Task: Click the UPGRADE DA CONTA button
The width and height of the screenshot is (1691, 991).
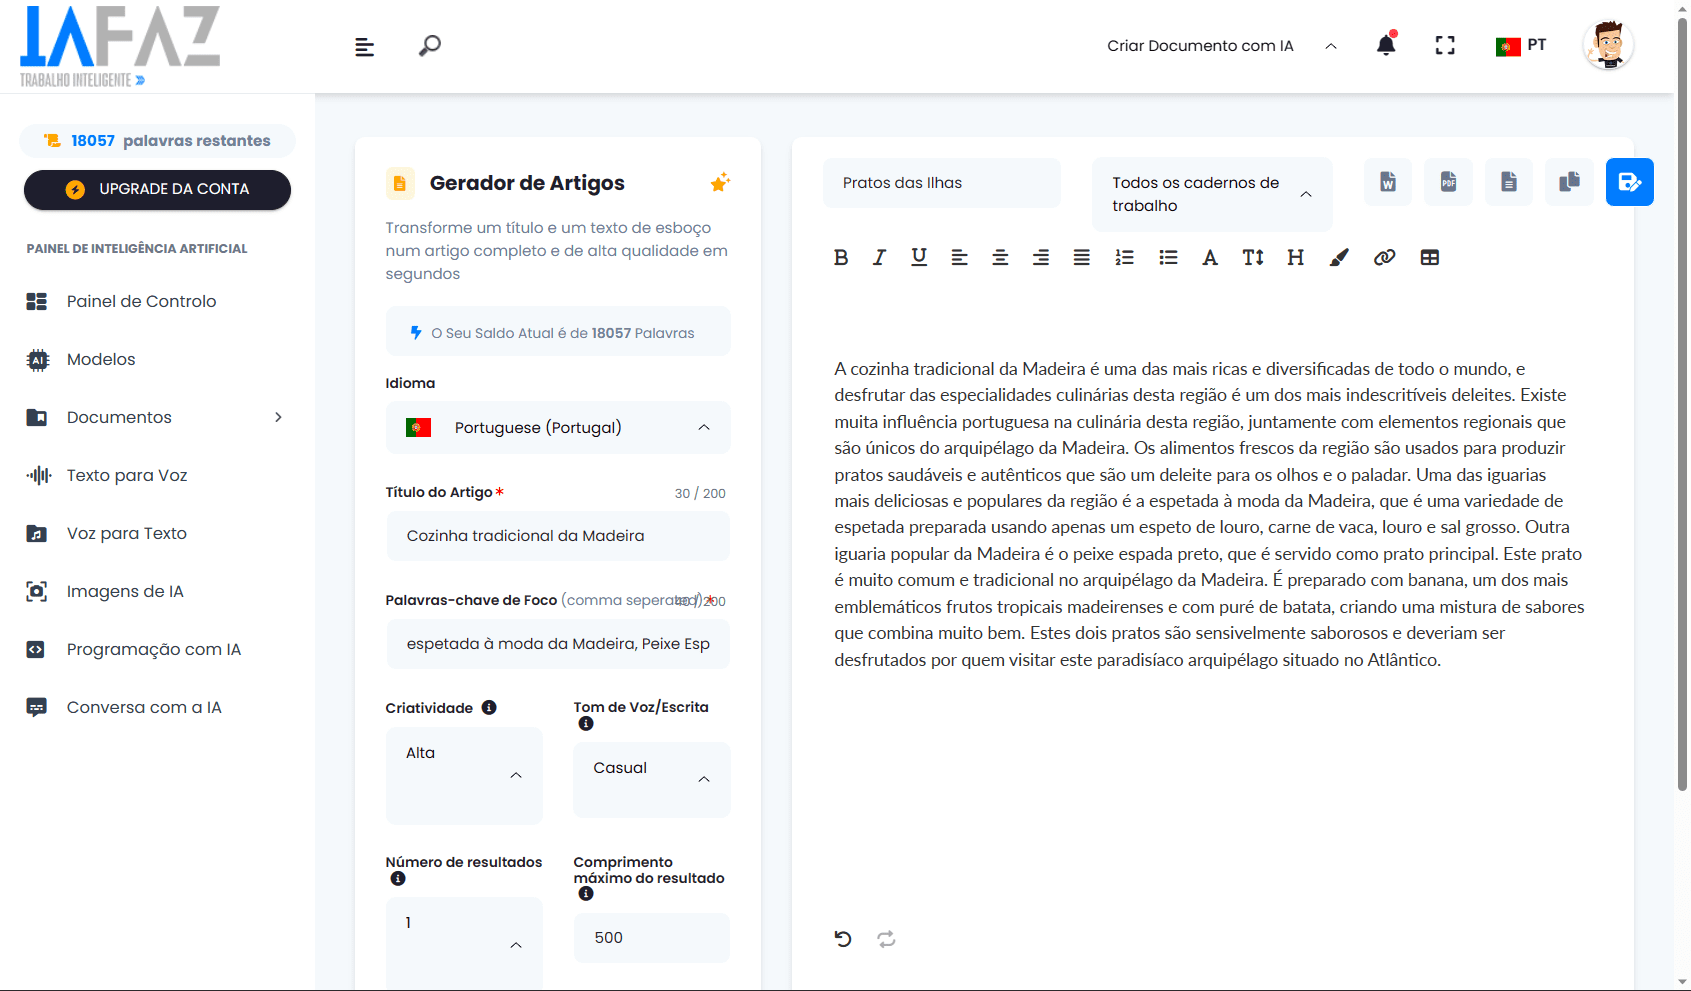Action: click(157, 189)
